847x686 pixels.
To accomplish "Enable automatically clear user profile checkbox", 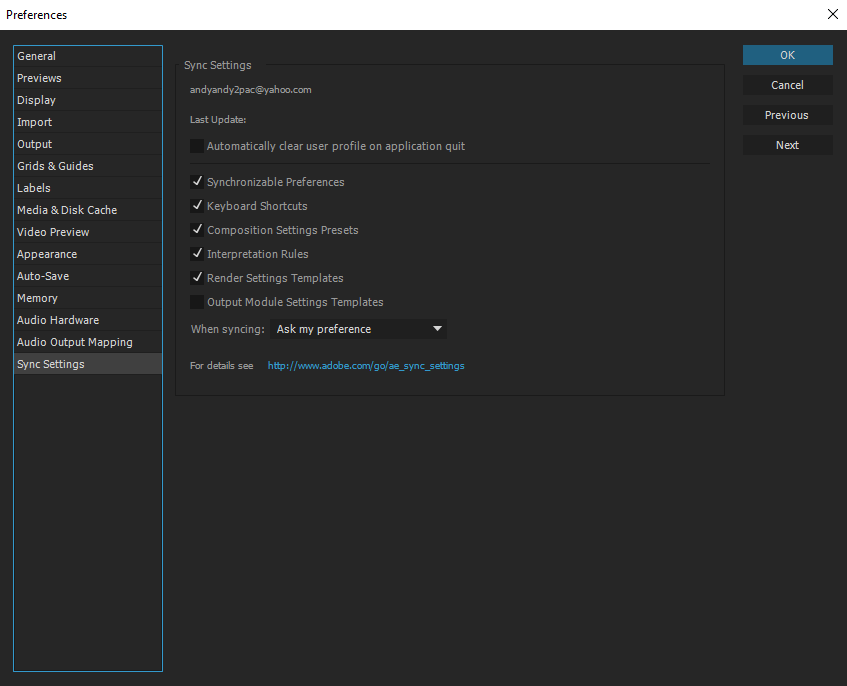I will 197,146.
